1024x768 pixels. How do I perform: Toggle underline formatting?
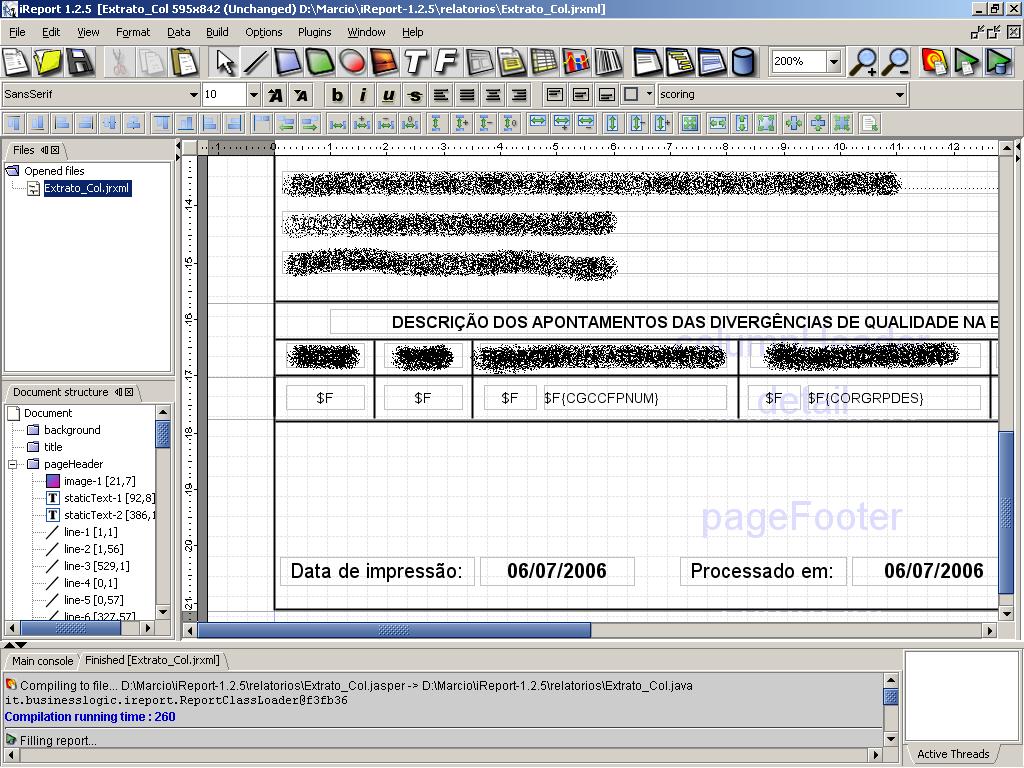(389, 95)
